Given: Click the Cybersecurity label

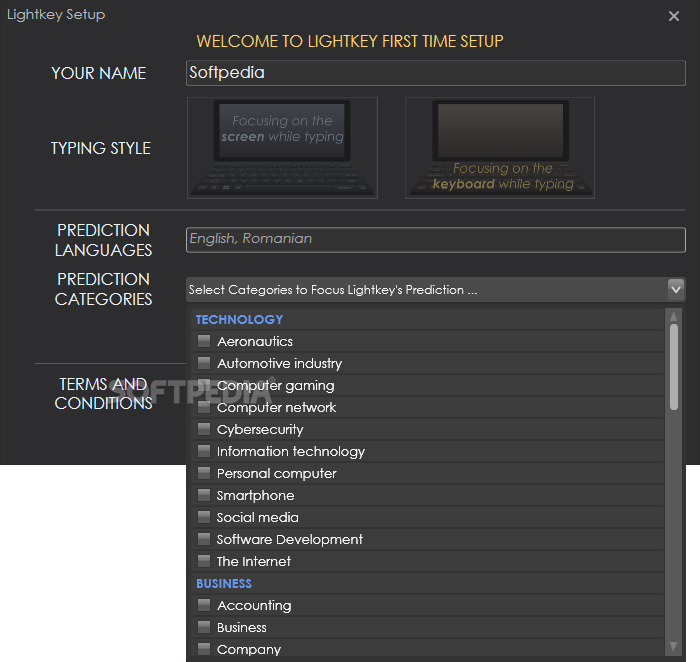Looking at the screenshot, I should click(x=260, y=429).
